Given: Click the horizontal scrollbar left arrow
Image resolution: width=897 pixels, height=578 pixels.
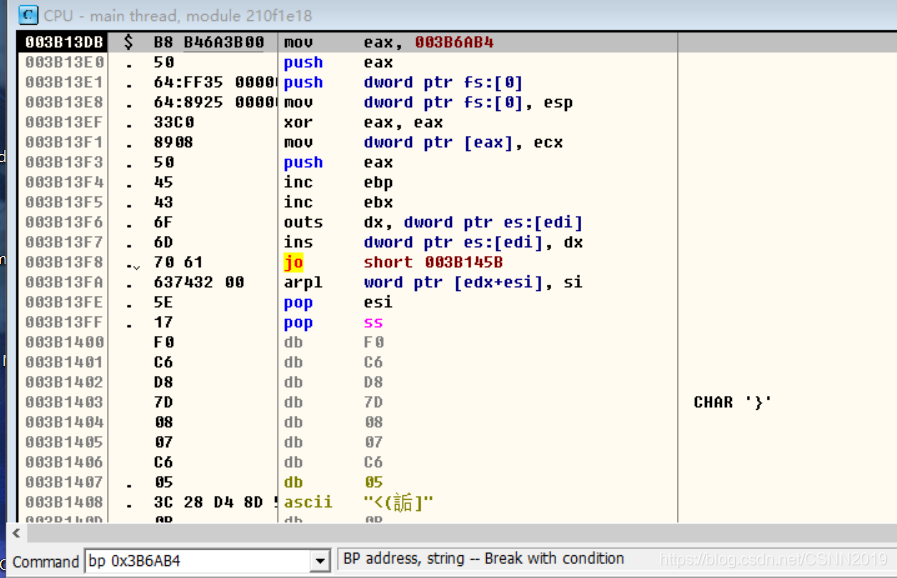Looking at the screenshot, I should pos(17,533).
